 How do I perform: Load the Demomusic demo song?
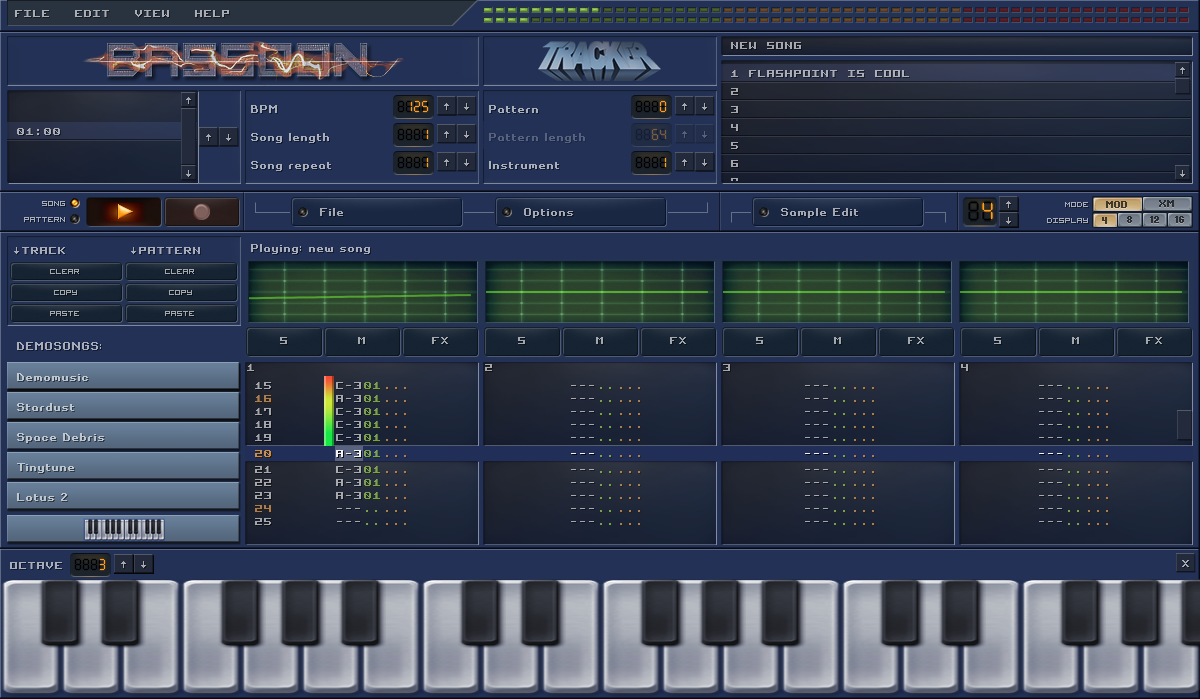tap(123, 377)
